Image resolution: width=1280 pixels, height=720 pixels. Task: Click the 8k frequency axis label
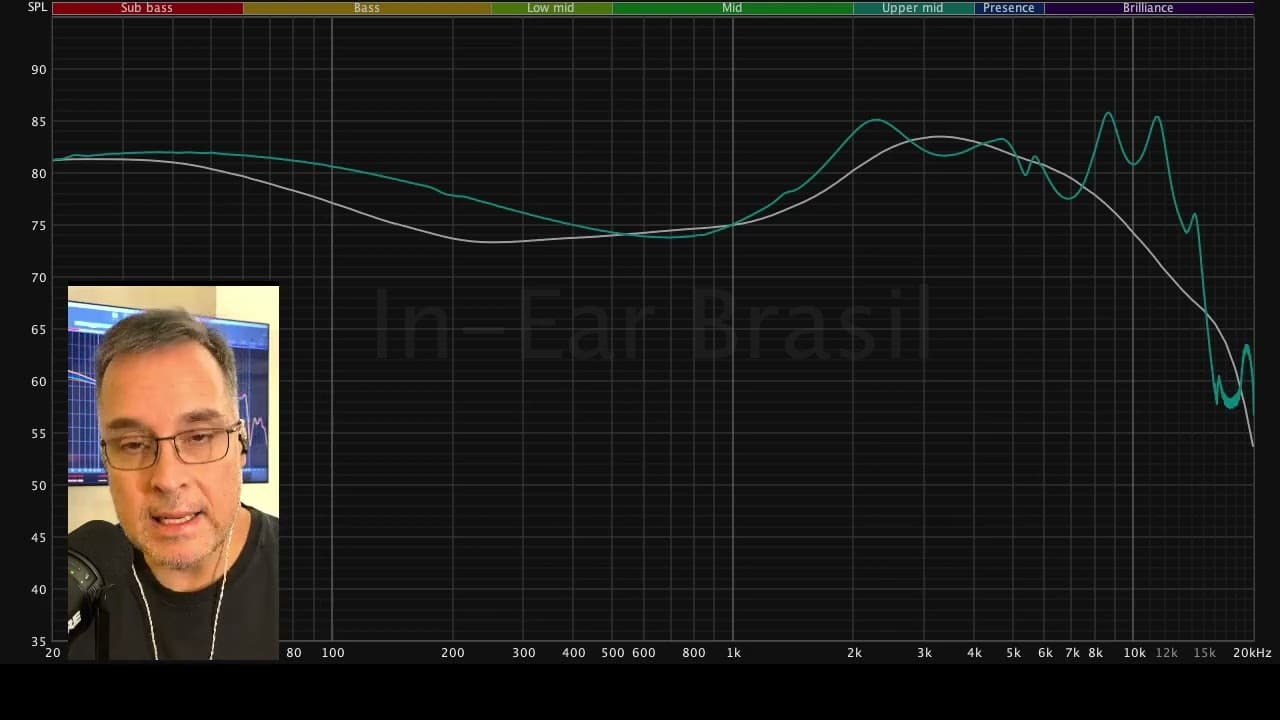coord(1095,653)
